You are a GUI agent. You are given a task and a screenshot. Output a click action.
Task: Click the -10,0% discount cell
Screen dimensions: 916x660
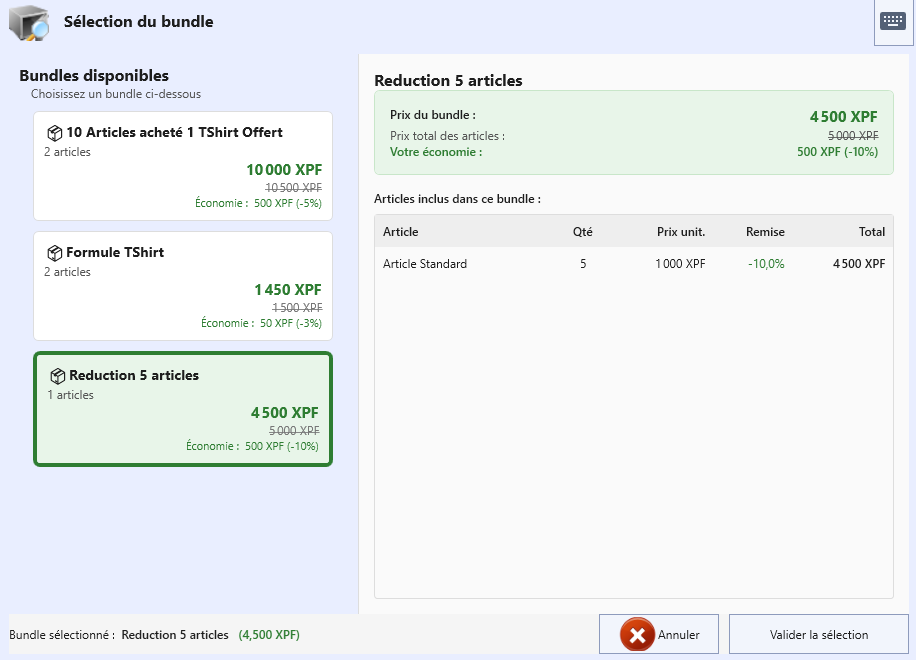765,264
